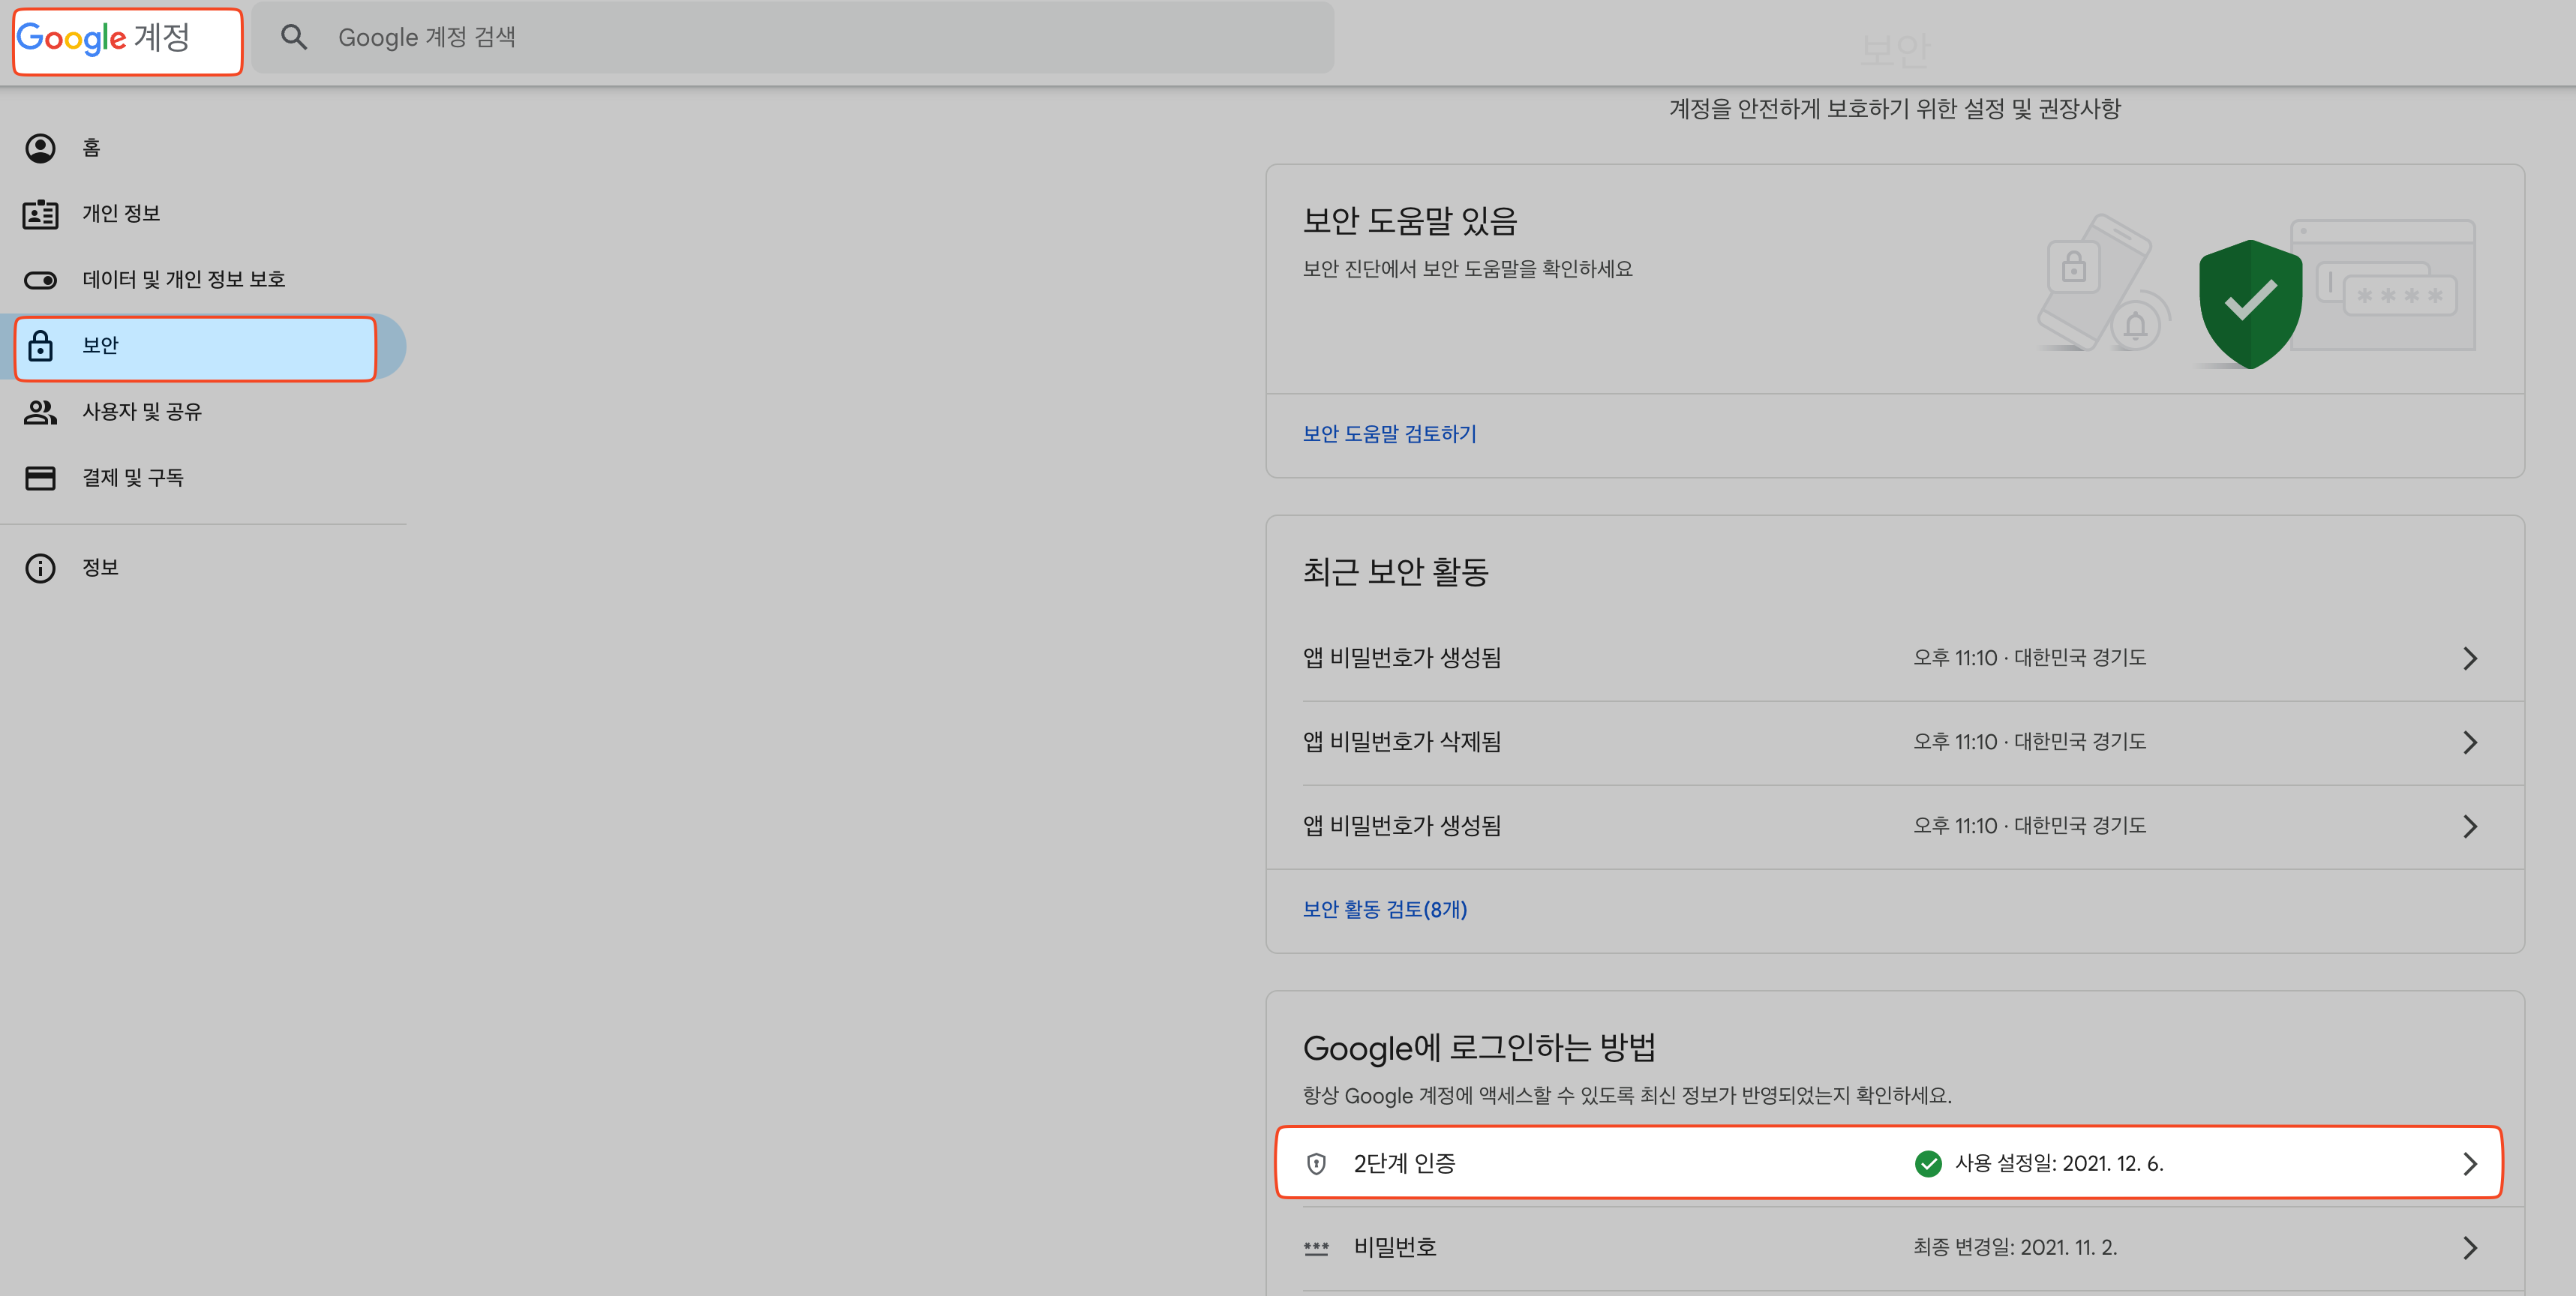2576x1296 pixels.
Task: Click the 사용자 및 공유 people icon
Action: pyautogui.click(x=40, y=412)
